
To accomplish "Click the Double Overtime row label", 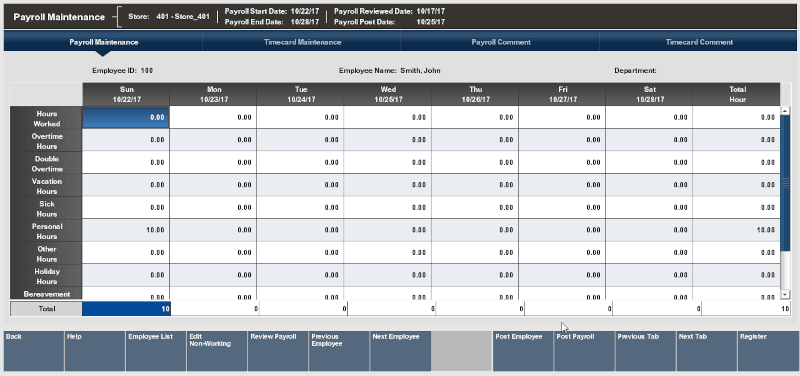I will click(x=46, y=163).
